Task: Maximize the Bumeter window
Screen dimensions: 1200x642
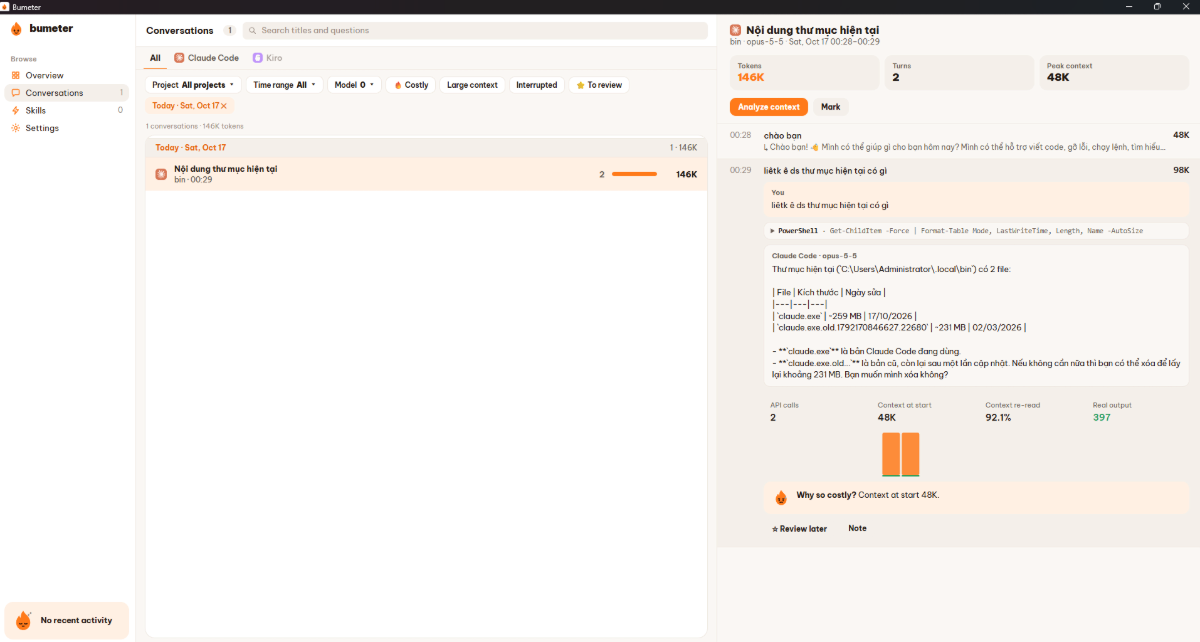Action: click(x=1157, y=7)
